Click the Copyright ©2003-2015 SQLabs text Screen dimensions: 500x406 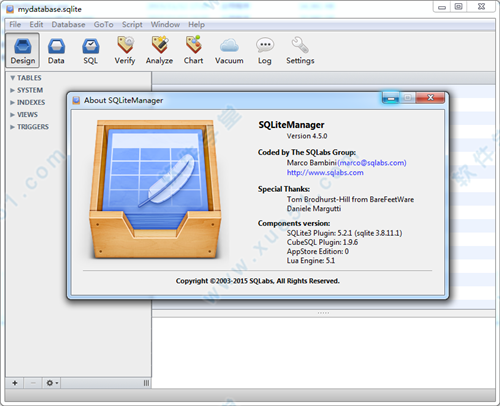tap(258, 281)
